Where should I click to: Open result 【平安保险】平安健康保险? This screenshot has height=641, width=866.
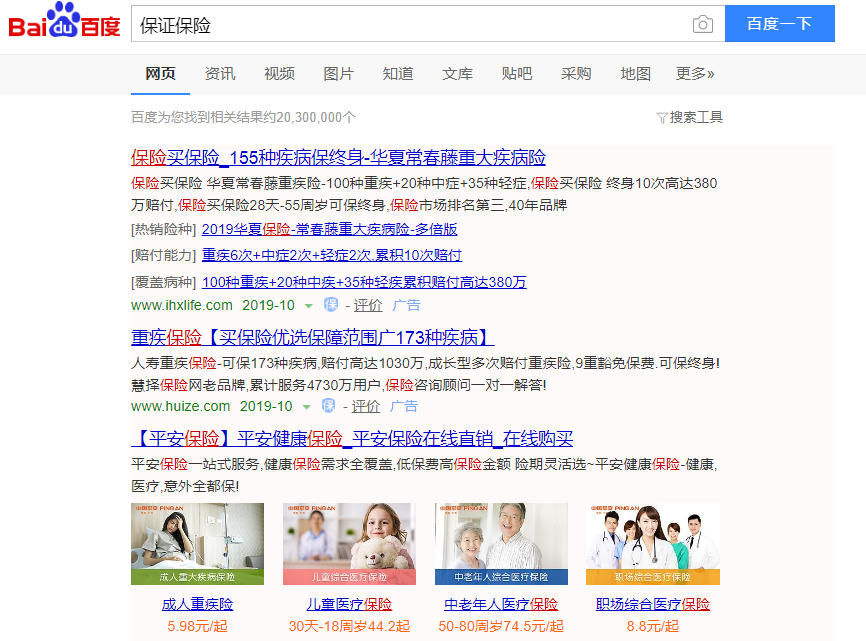click(x=352, y=439)
